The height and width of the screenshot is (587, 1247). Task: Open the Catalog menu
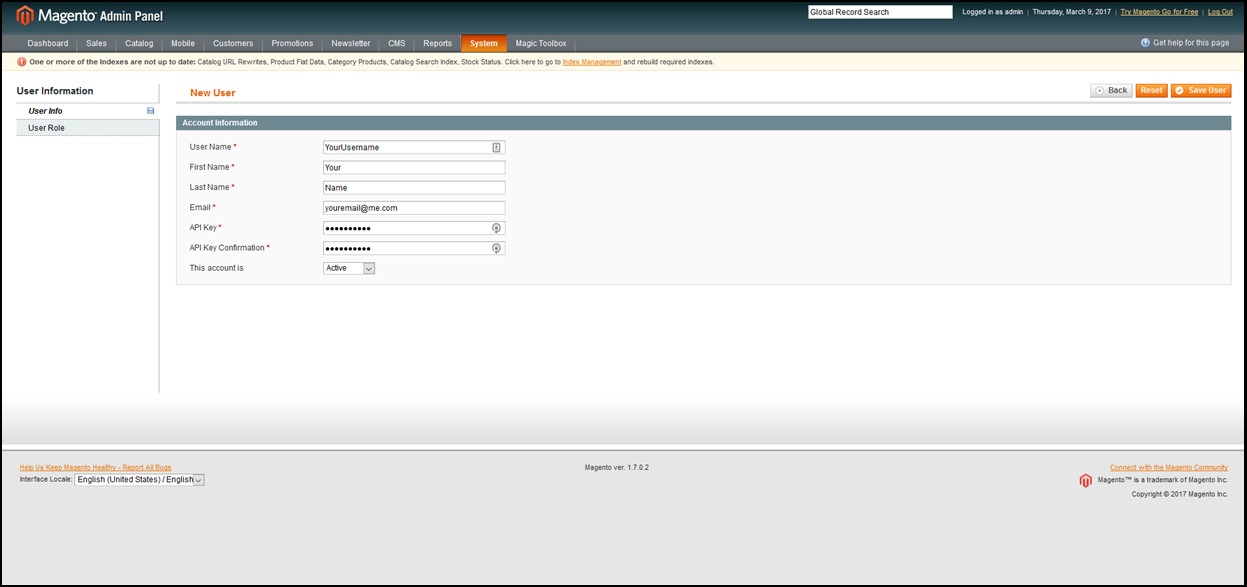pyautogui.click(x=139, y=43)
